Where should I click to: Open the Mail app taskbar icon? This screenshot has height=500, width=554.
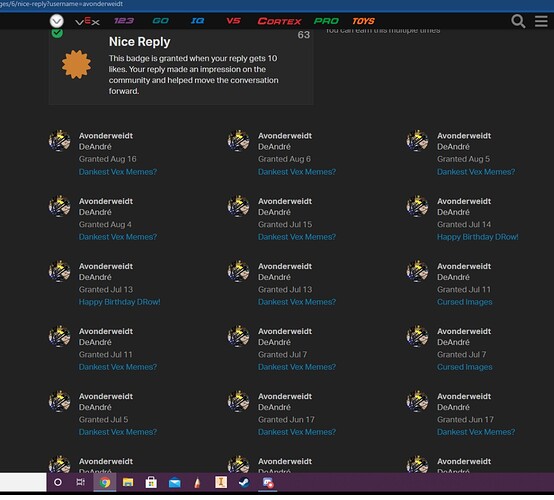click(175, 483)
